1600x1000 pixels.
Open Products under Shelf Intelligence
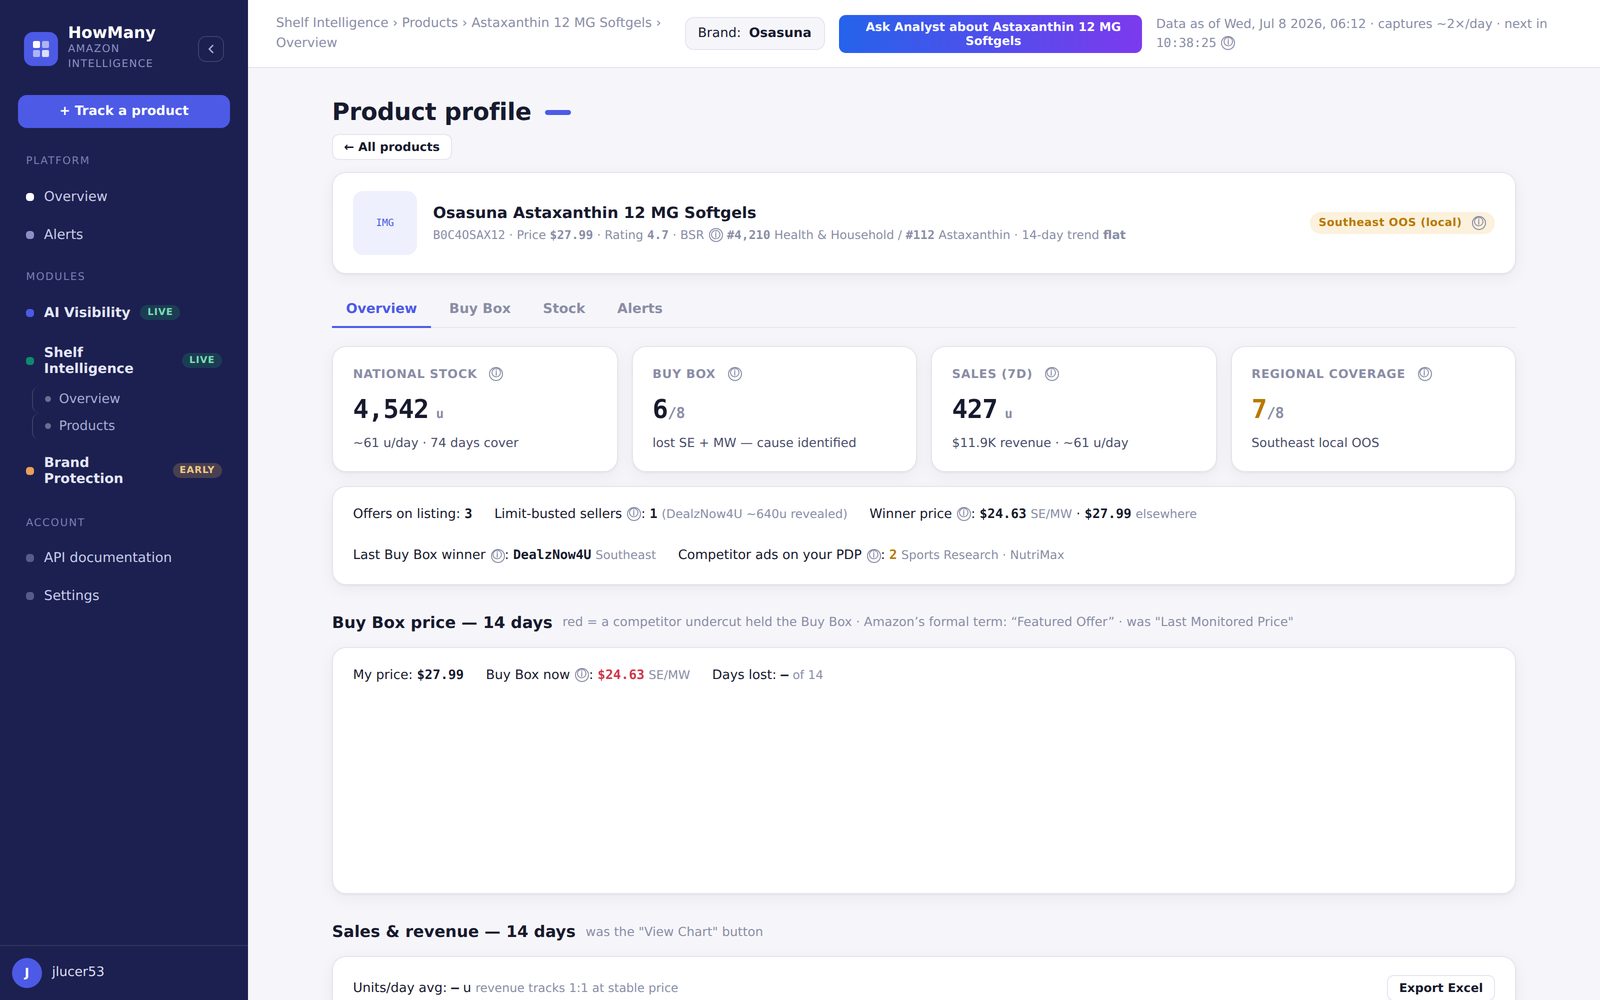click(x=87, y=425)
